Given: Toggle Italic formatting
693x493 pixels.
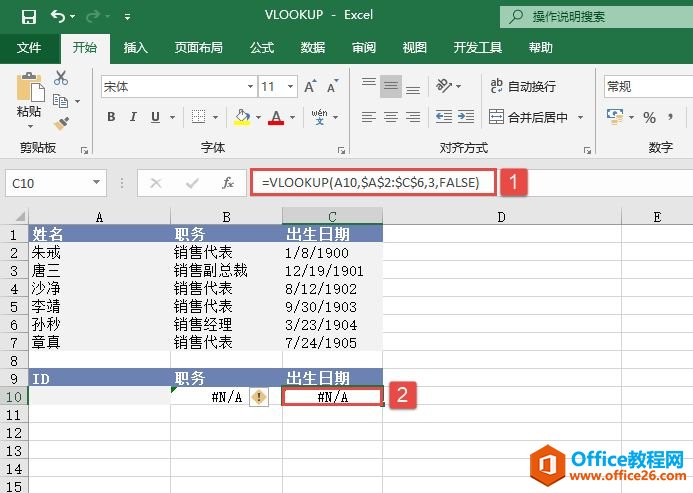Looking at the screenshot, I should pos(133,117).
